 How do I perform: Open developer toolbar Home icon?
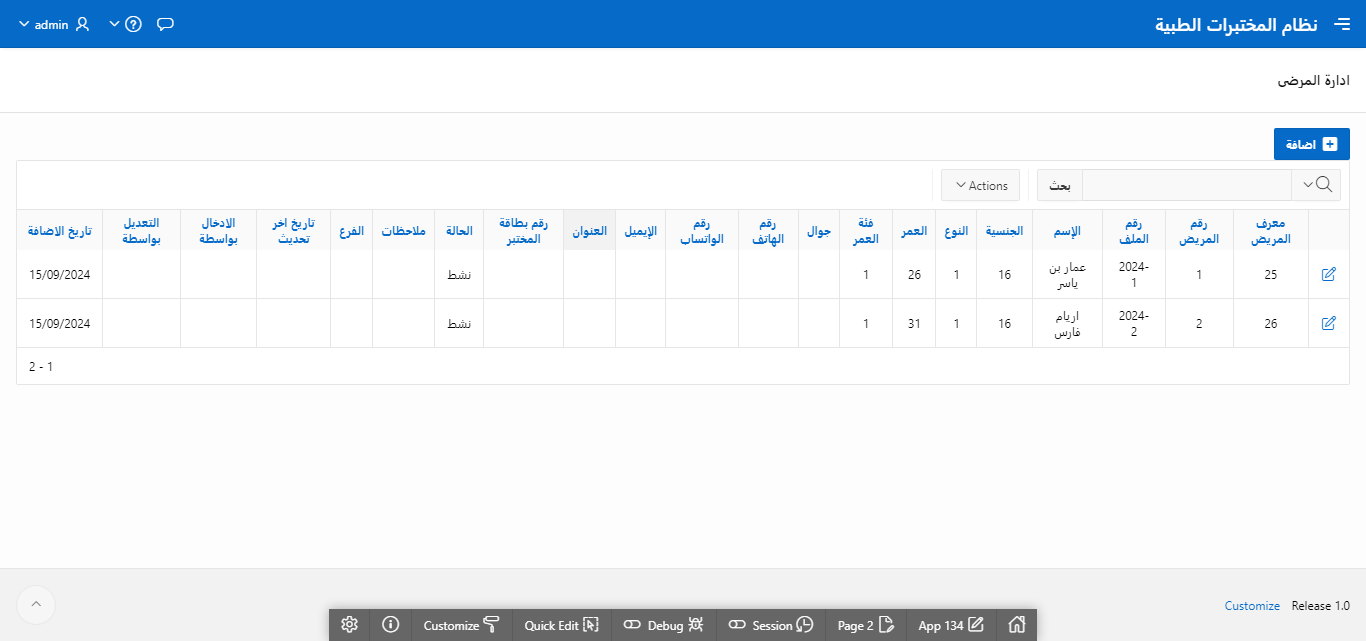(x=1017, y=625)
